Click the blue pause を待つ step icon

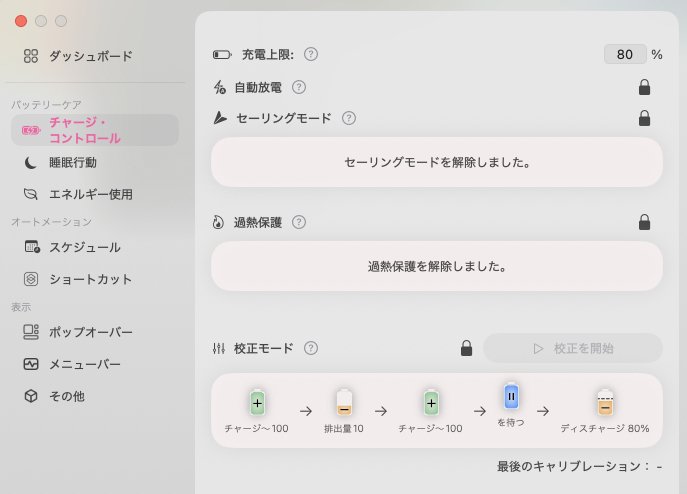(x=511, y=396)
